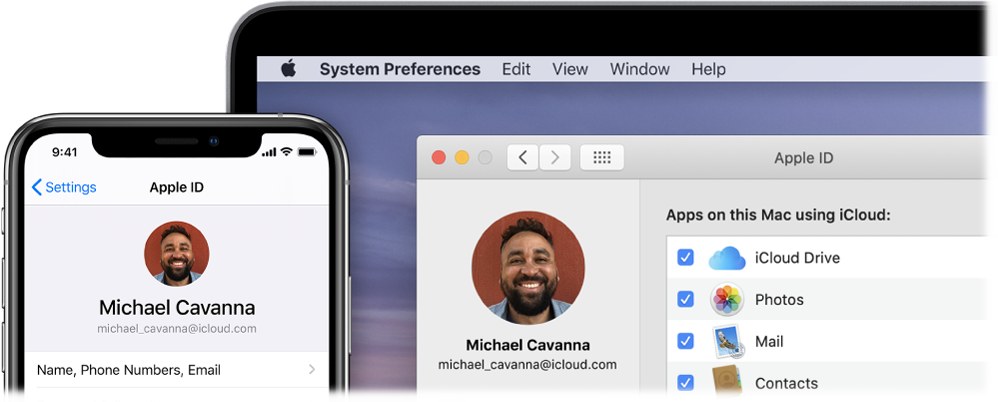
Task: Close the Apple ID window (red button)
Action: pos(439,157)
